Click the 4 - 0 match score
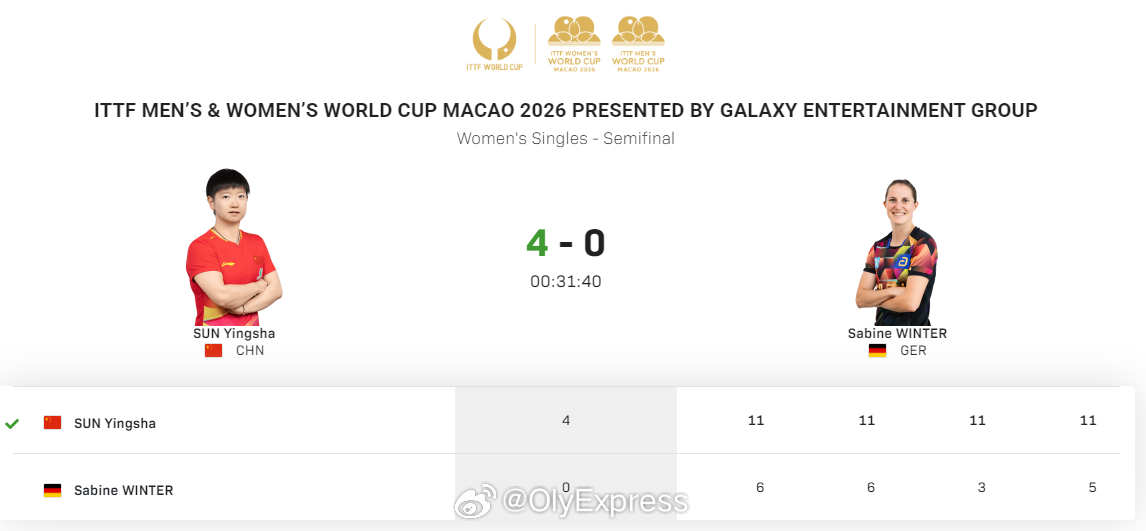 click(566, 243)
